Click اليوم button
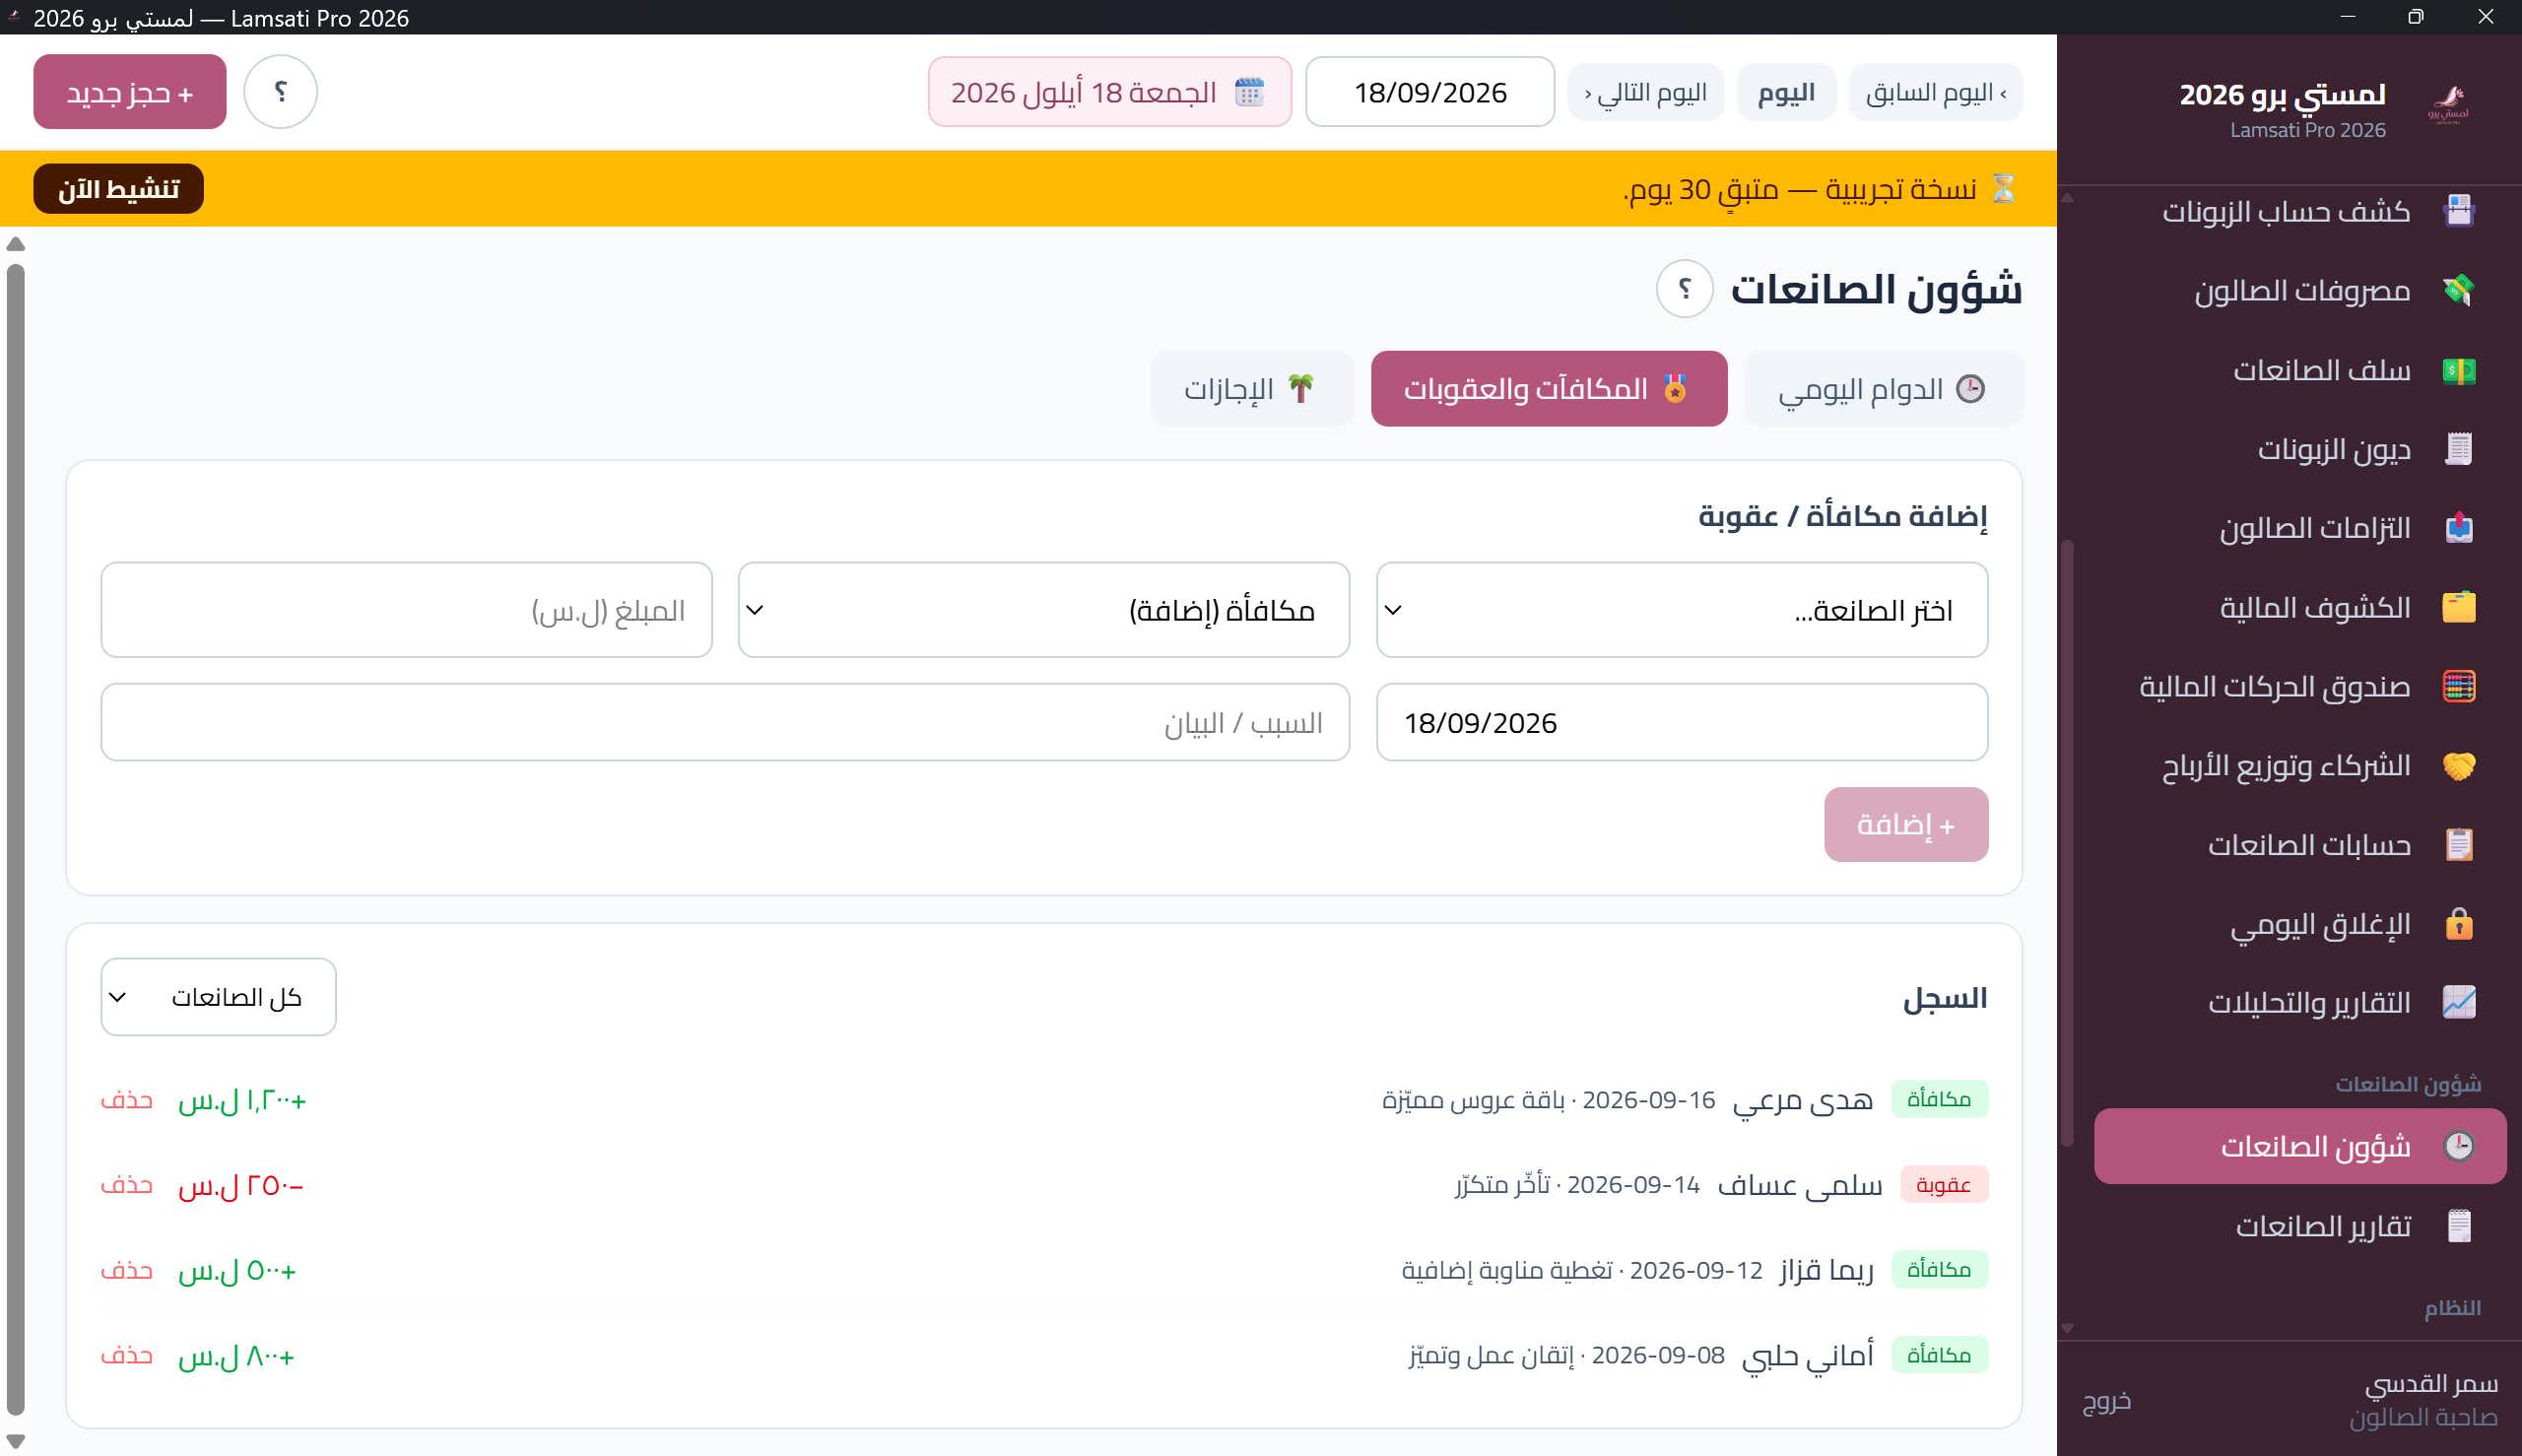 [x=1786, y=93]
